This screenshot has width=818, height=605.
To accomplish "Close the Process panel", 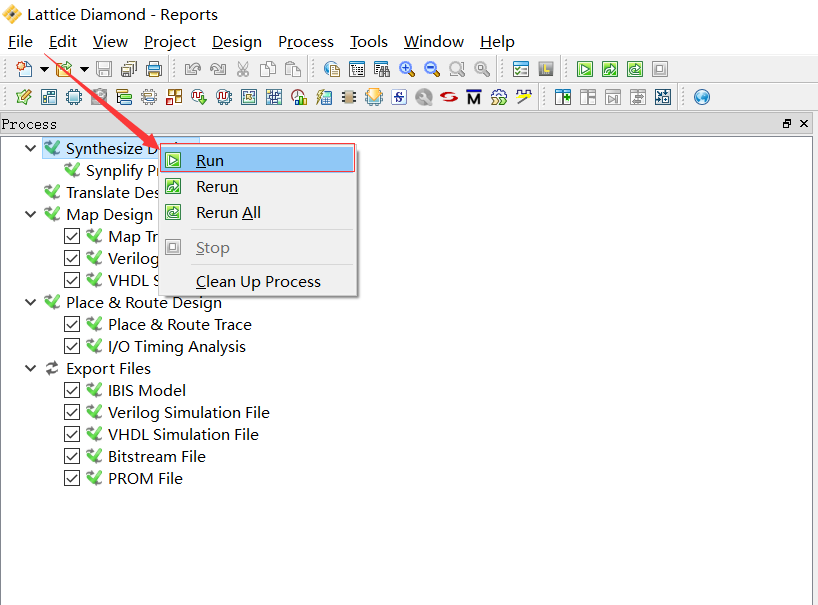I will [x=804, y=124].
